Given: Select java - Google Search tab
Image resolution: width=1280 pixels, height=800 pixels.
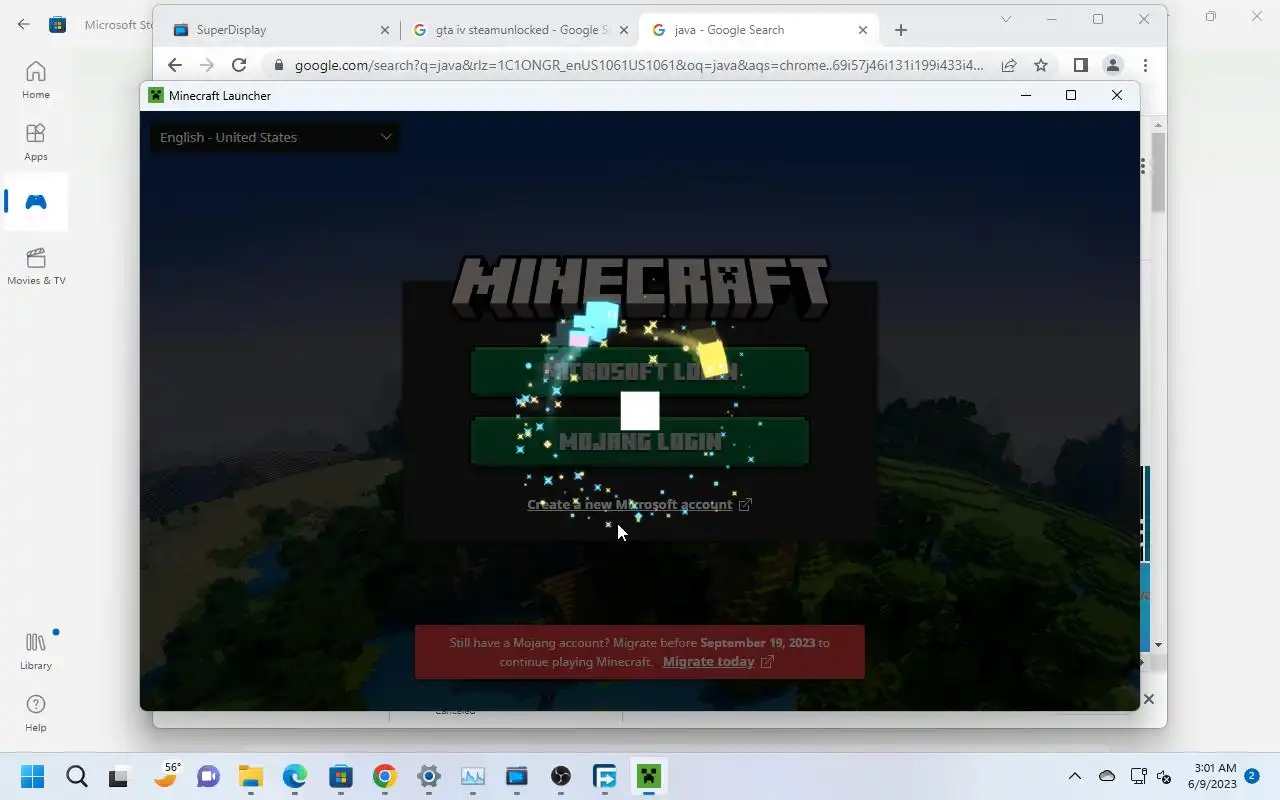Looking at the screenshot, I should tap(760, 30).
